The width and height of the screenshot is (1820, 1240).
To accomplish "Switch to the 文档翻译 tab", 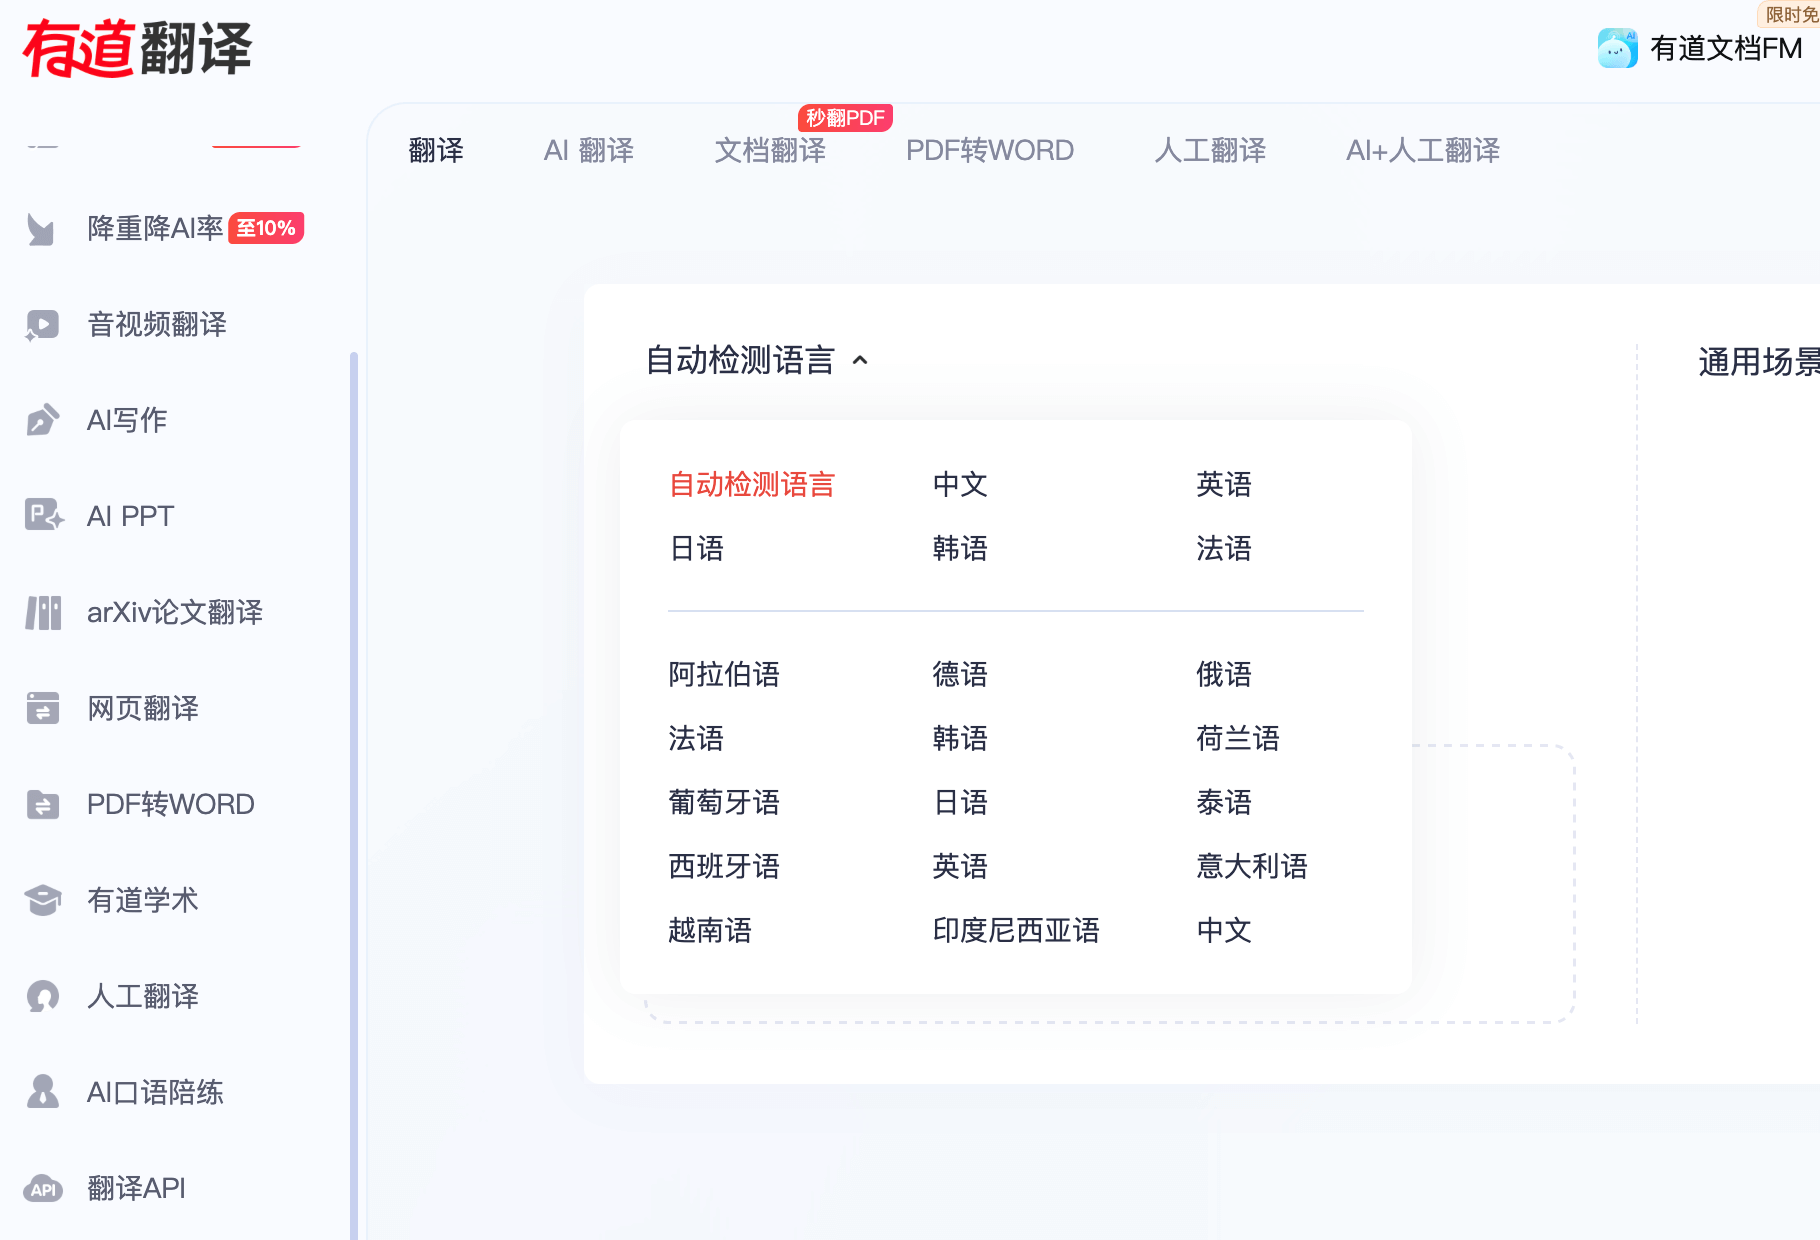I will coord(770,150).
